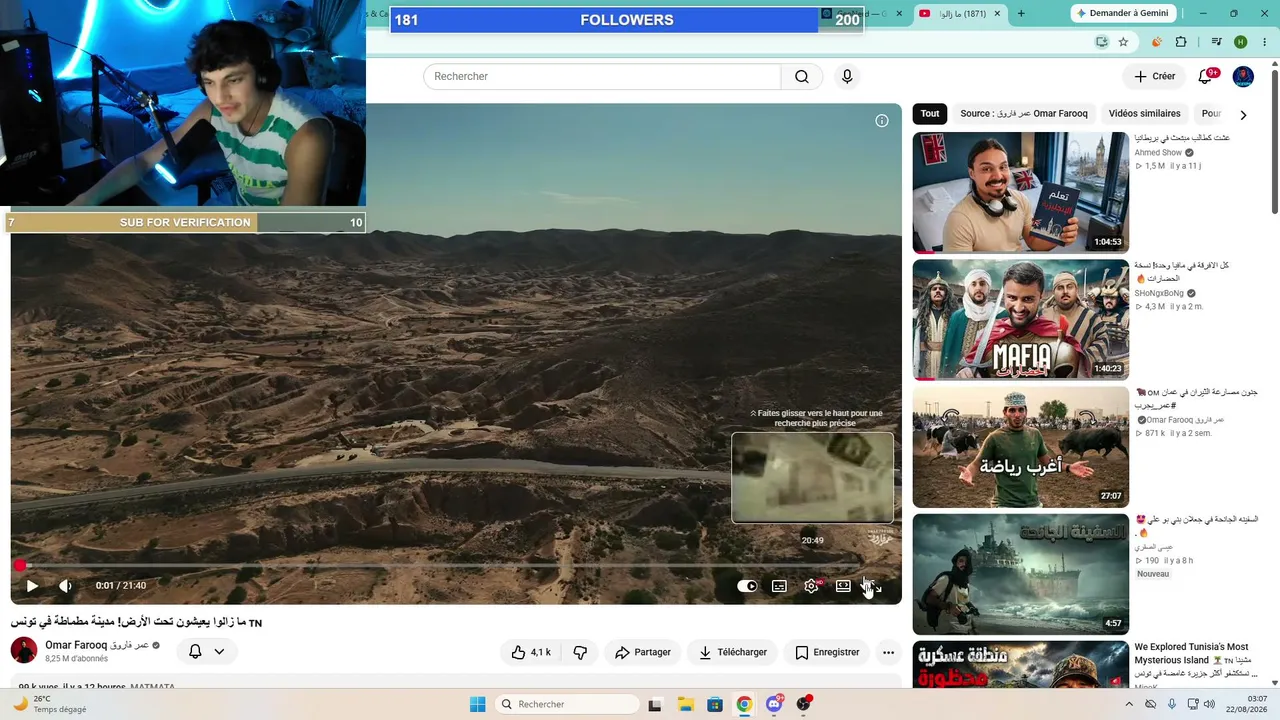Open more actions three-dot menu
Screen dimensions: 1280x720
click(888, 652)
